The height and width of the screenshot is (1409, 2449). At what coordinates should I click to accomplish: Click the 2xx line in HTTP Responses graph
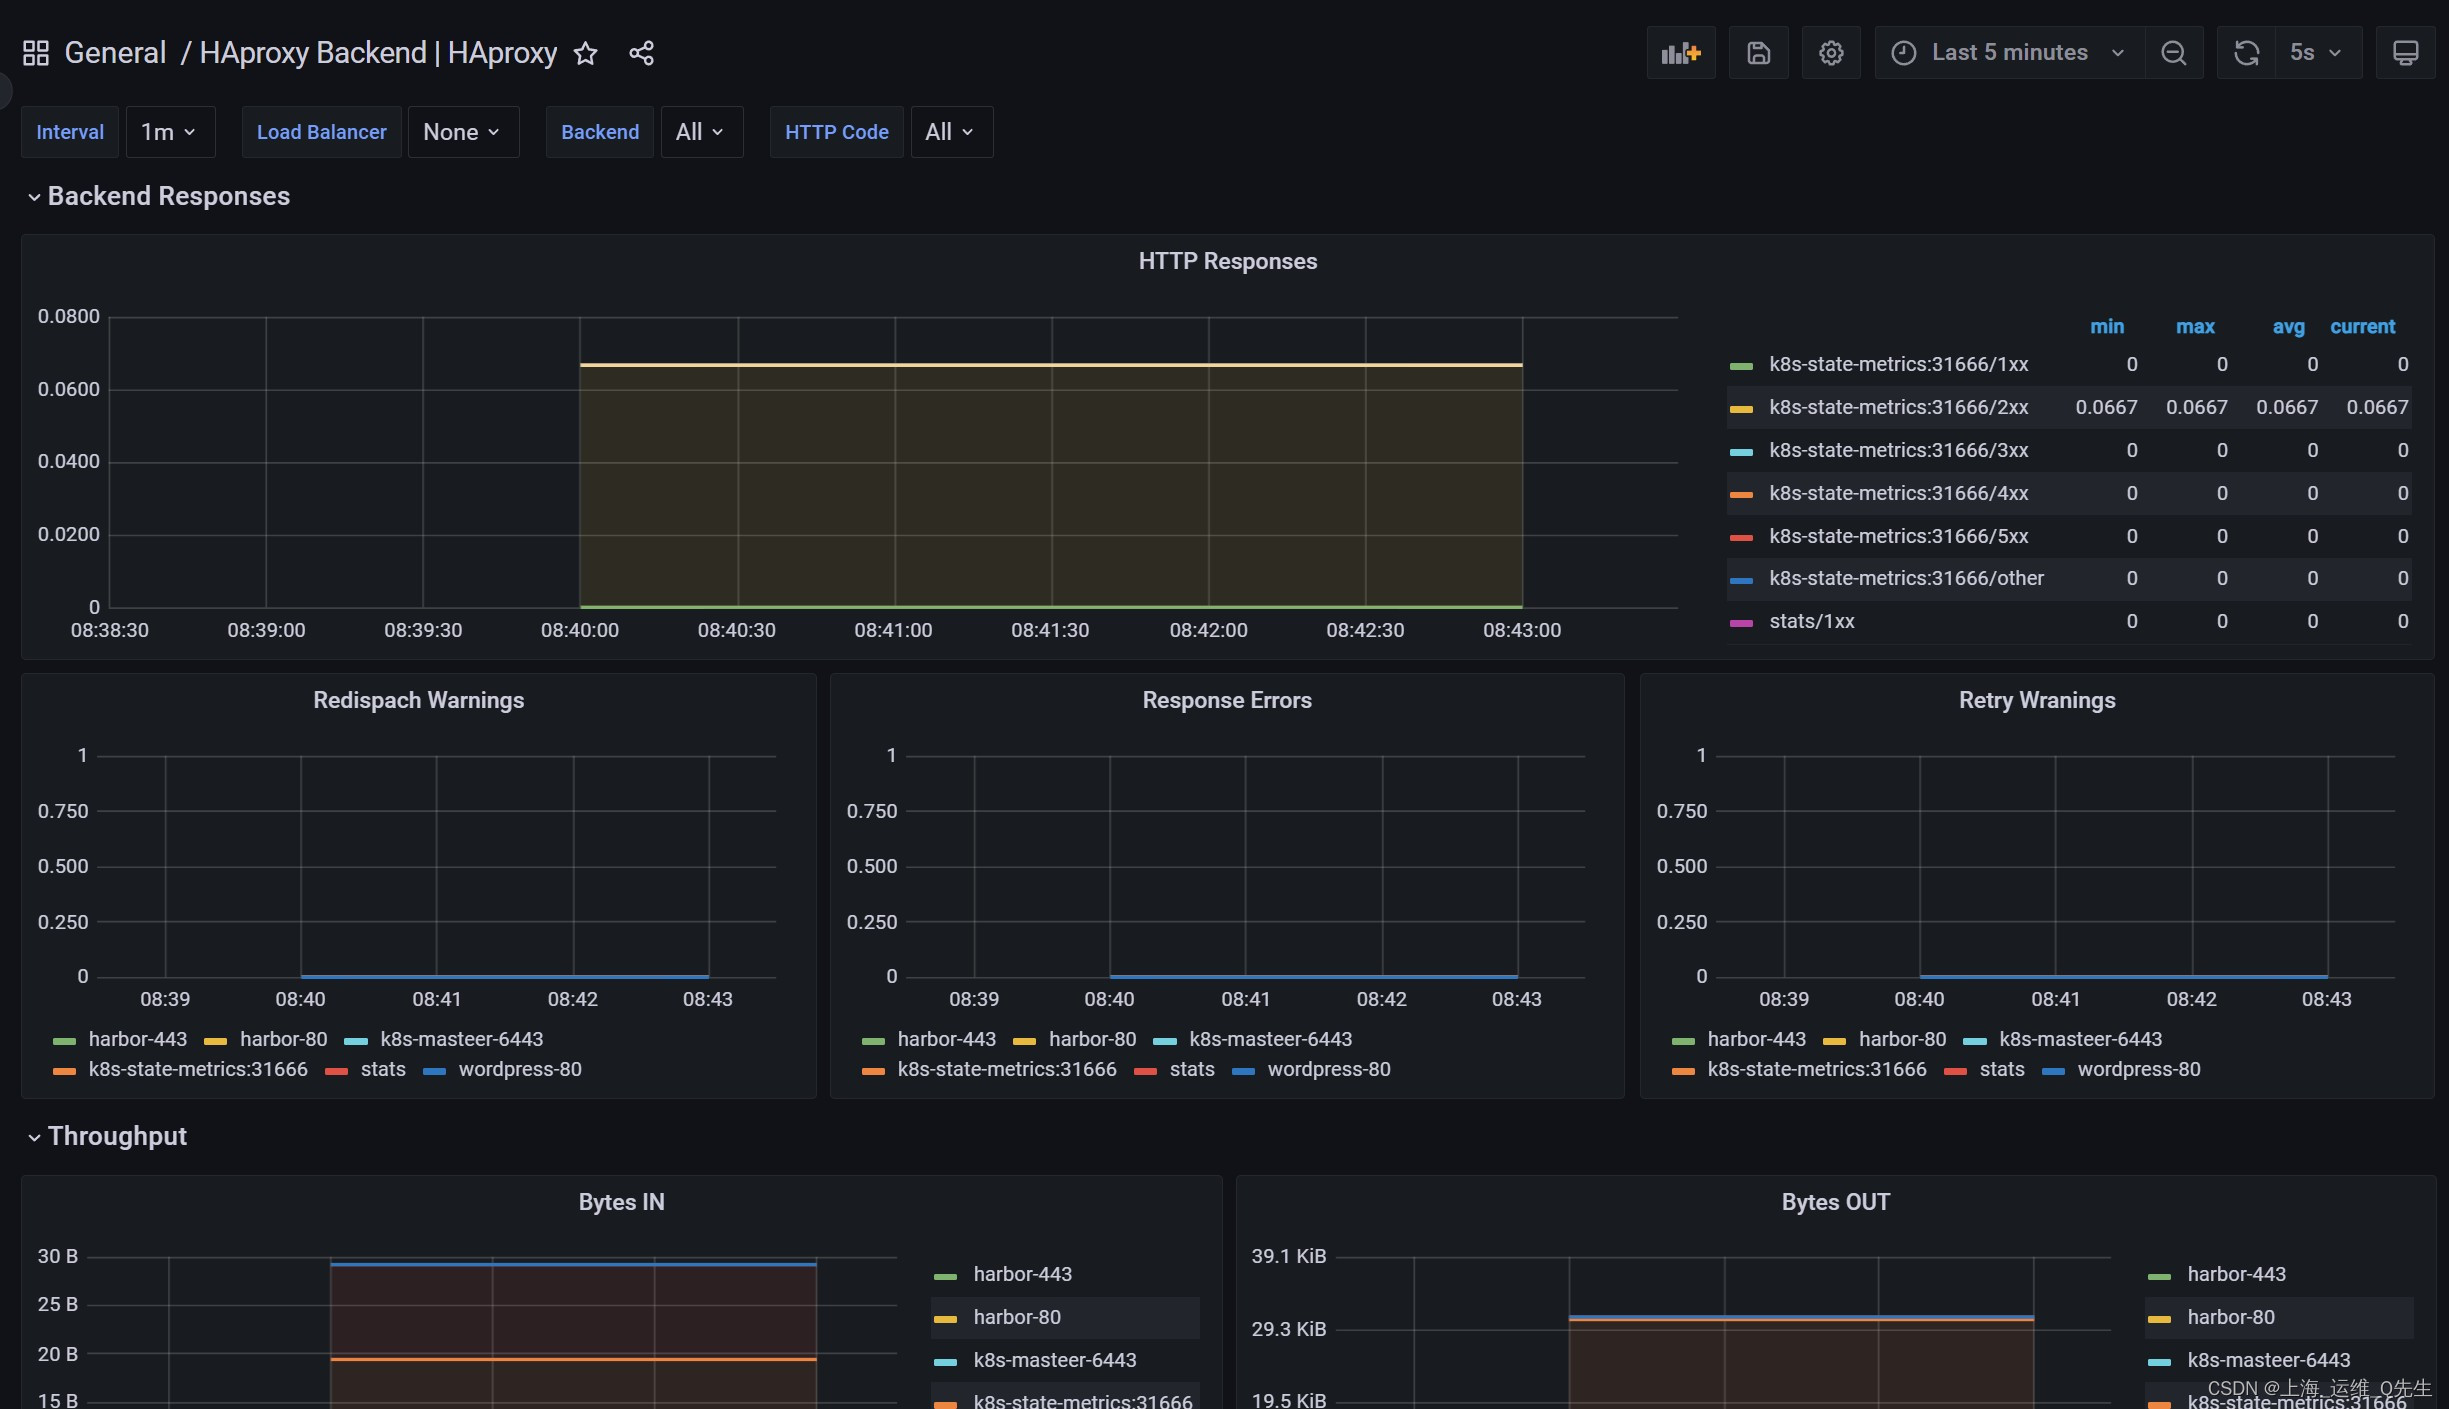pyautogui.click(x=1050, y=365)
